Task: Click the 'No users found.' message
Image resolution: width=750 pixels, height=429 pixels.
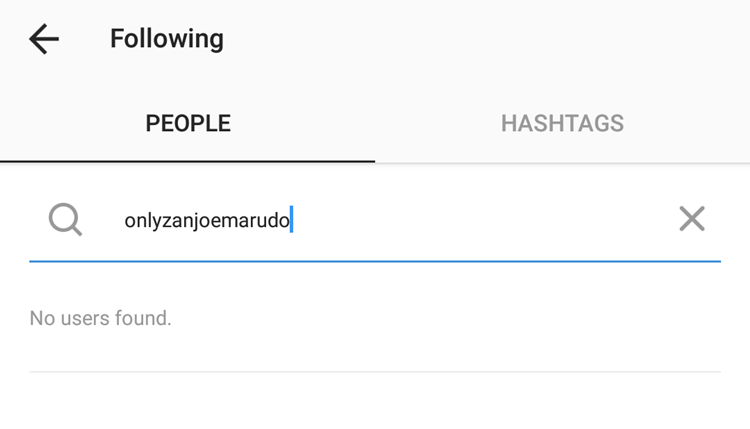Action: pyautogui.click(x=100, y=318)
